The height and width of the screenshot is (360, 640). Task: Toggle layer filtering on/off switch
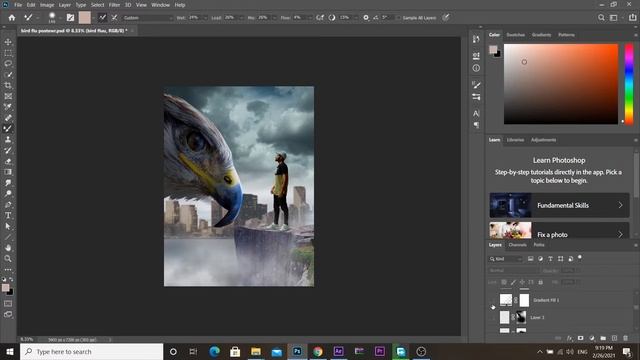[580, 258]
